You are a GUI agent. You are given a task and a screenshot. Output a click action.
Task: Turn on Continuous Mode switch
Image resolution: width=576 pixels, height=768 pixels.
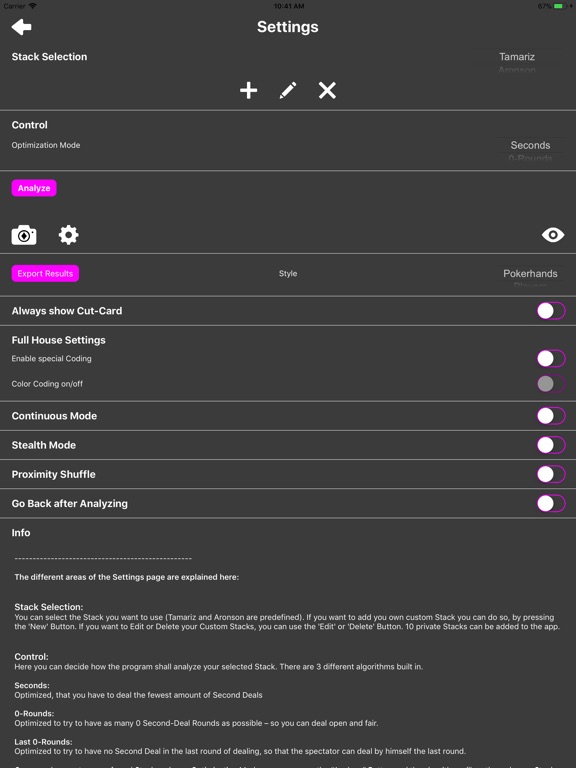coord(551,416)
